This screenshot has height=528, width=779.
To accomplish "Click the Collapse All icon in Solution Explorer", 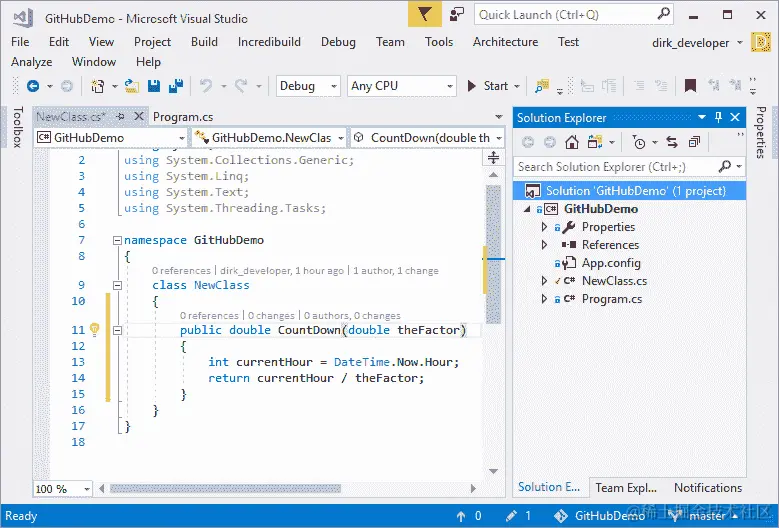I will point(694,143).
